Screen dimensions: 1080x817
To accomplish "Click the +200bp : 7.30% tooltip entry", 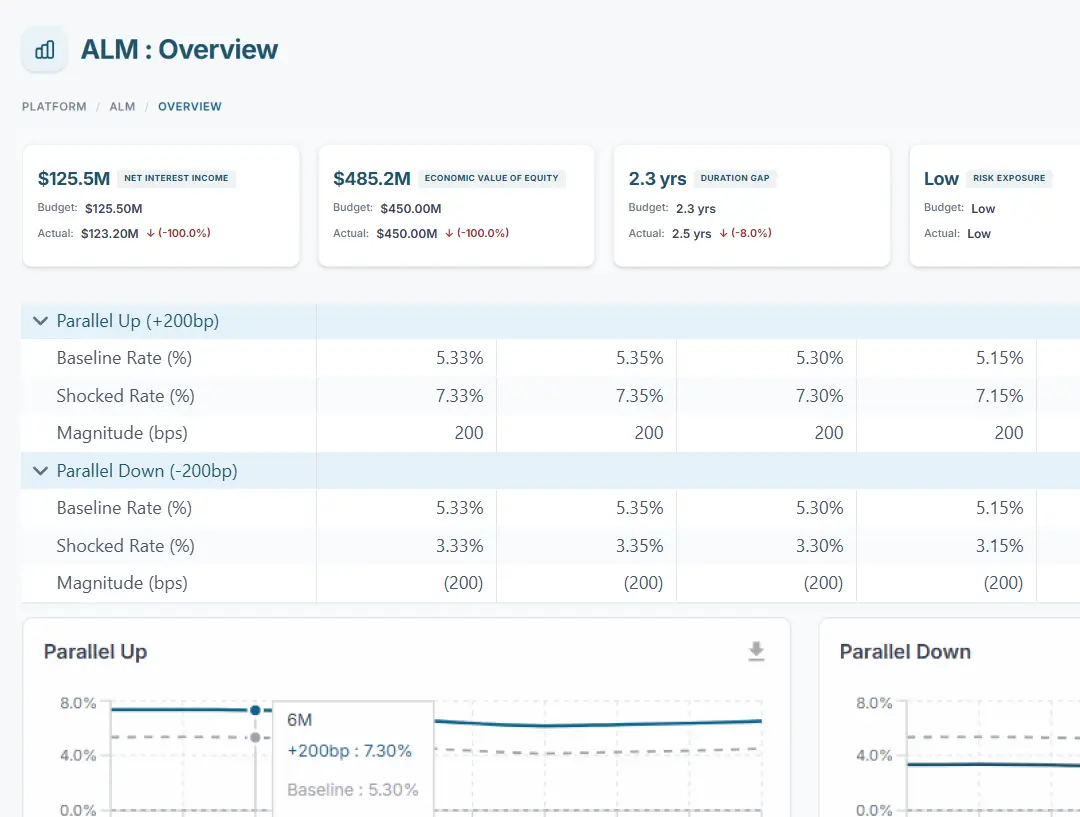I will pos(349,751).
